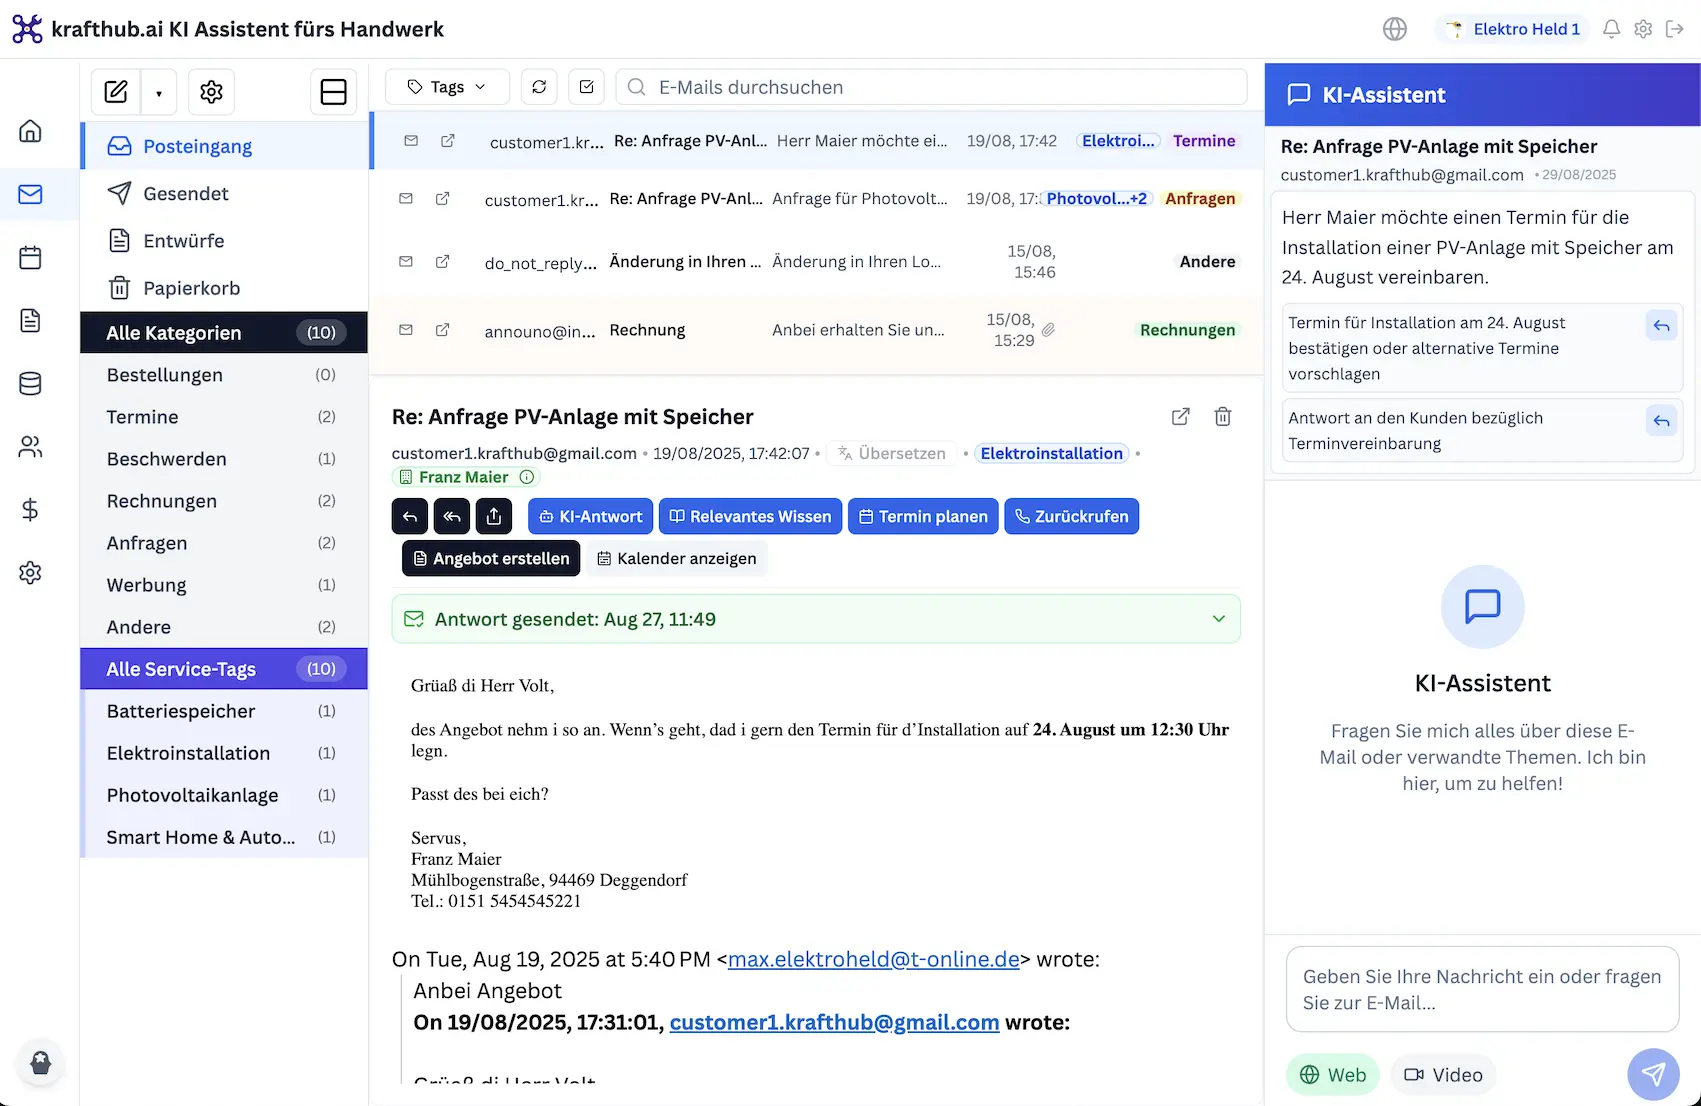Toggle the split view layout icon
The image size is (1701, 1106).
(333, 91)
